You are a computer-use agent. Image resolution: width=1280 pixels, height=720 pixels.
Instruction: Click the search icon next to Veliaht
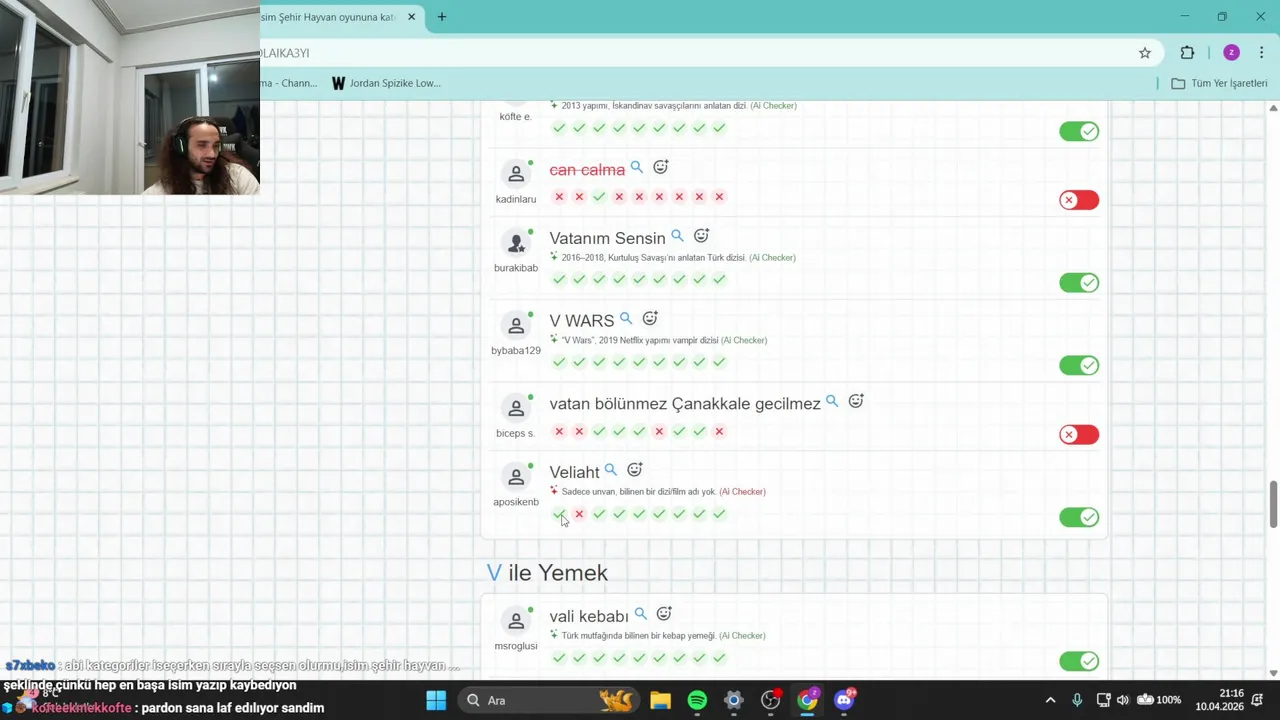point(611,470)
